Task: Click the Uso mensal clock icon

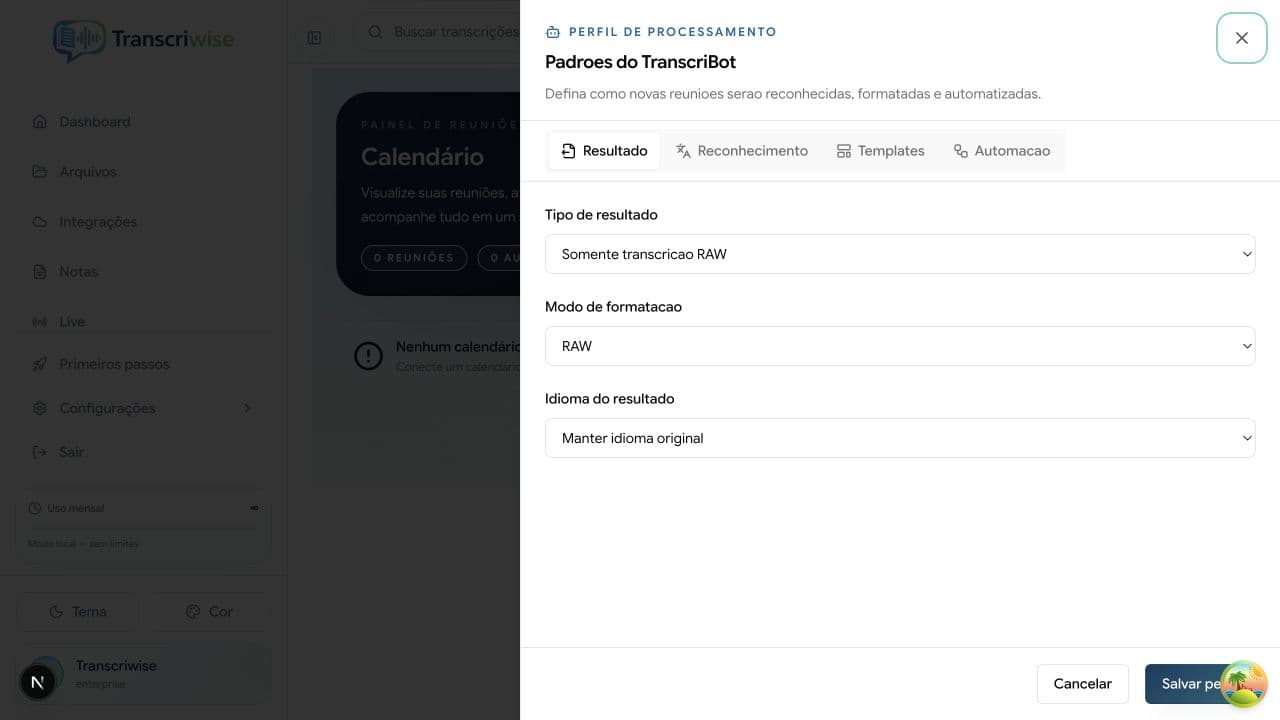Action: coord(35,508)
